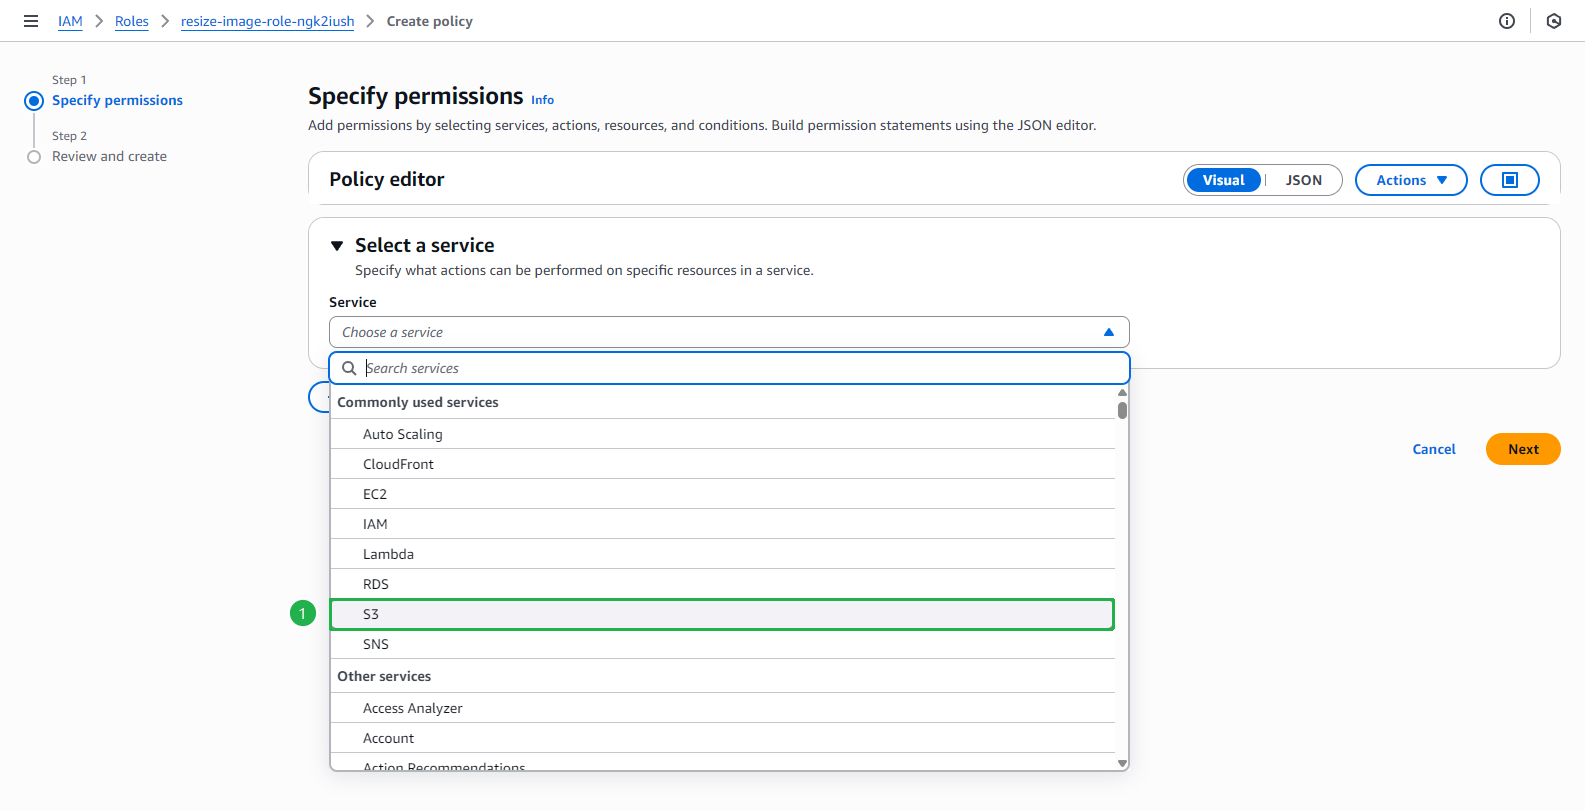Go to IAM breadcrumb link
Image resolution: width=1585 pixels, height=811 pixels.
[70, 21]
